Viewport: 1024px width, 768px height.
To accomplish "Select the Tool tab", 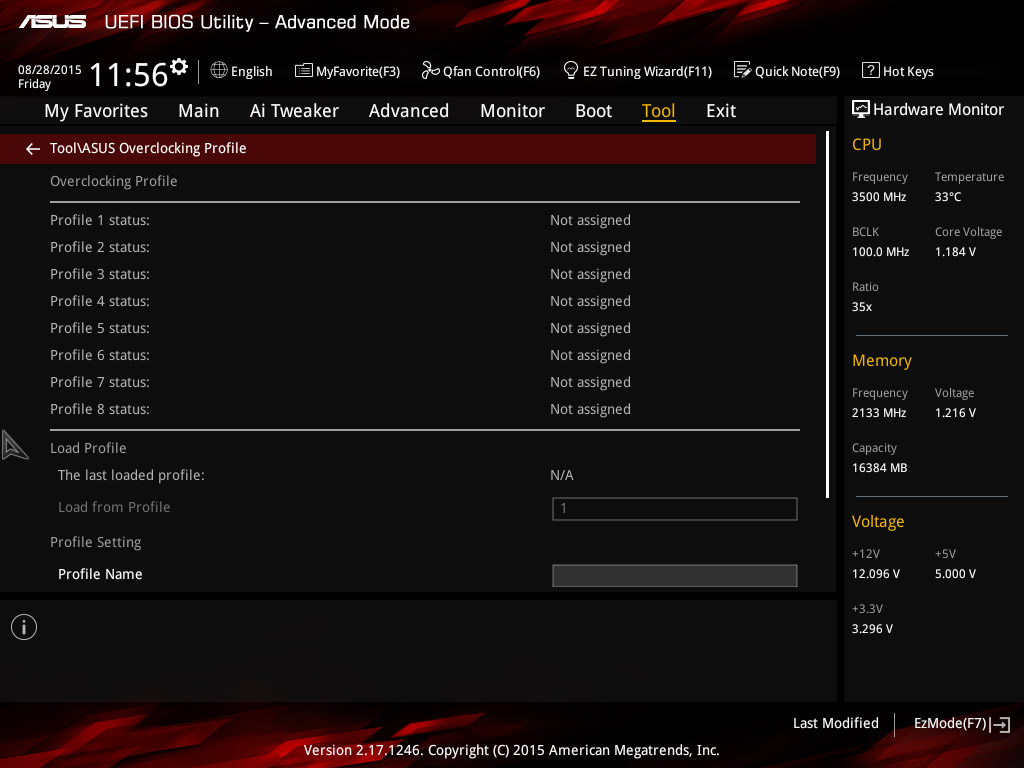I will pyautogui.click(x=658, y=111).
